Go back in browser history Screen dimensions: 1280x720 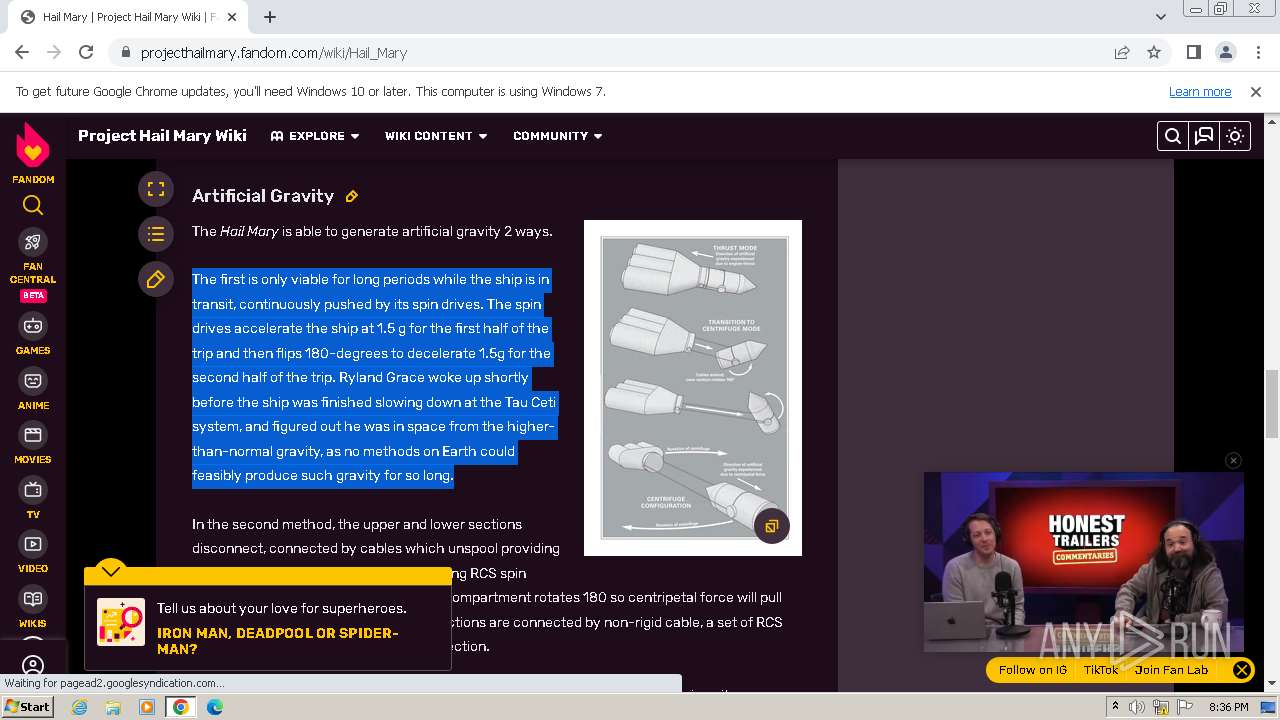22,52
